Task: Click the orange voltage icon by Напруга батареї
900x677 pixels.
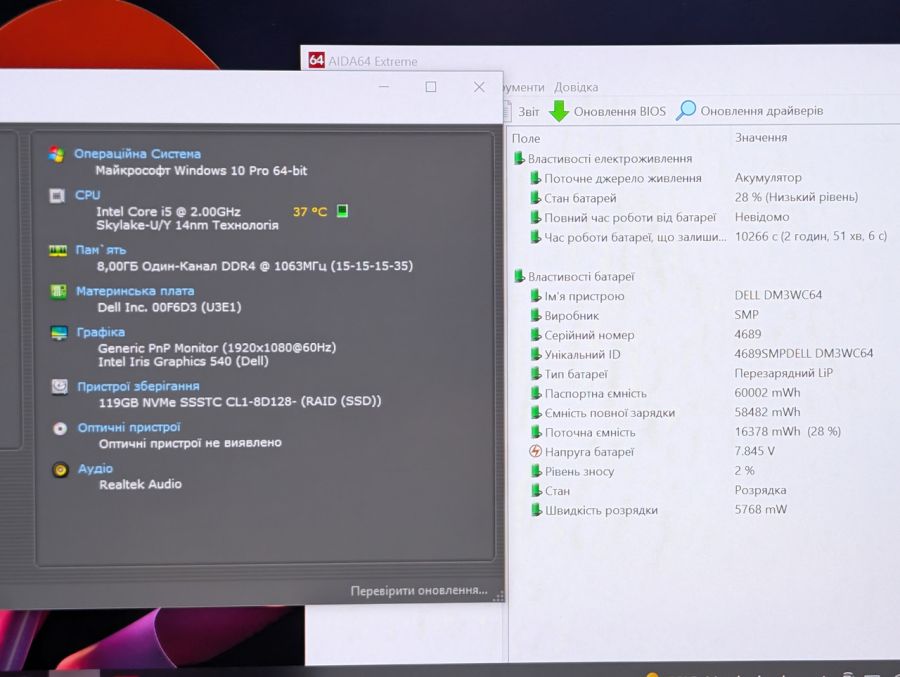Action: [536, 451]
